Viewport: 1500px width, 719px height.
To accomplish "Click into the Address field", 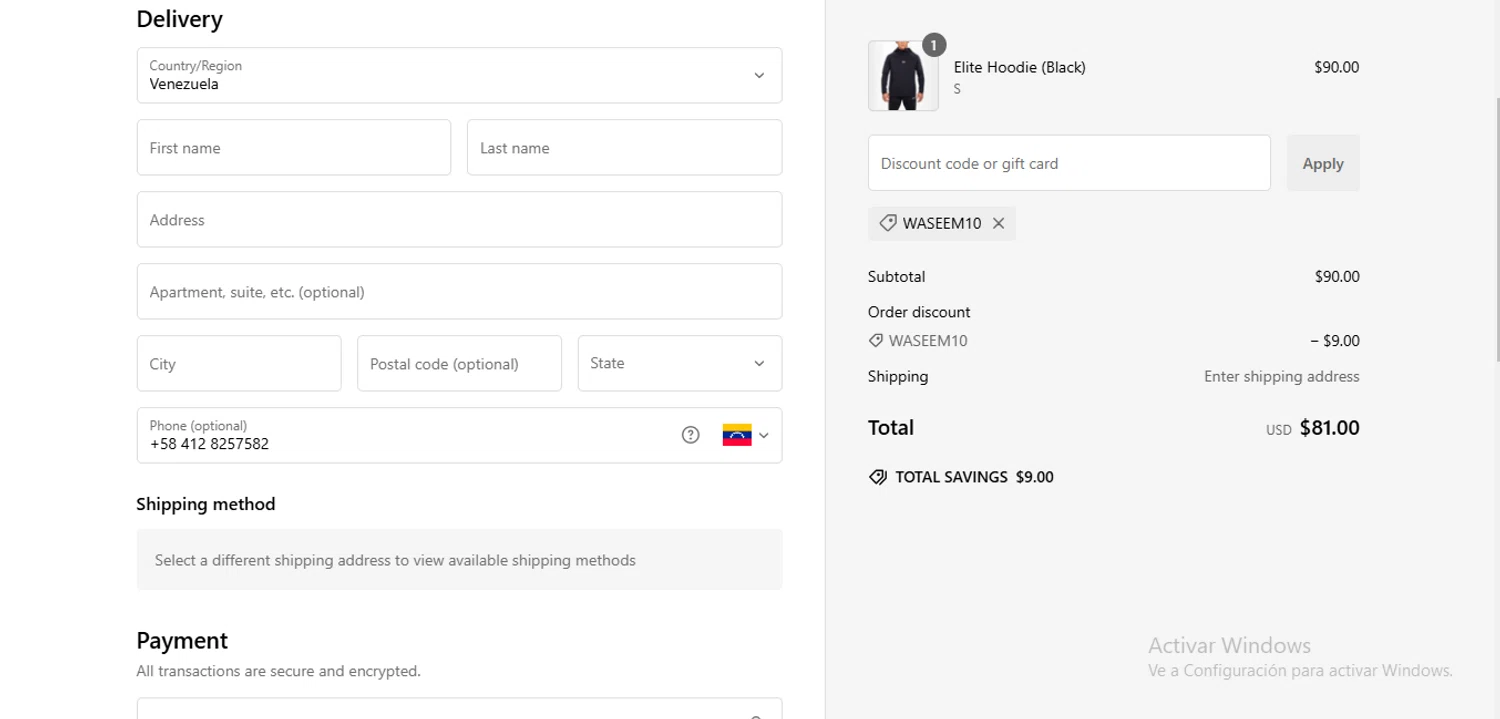I will tap(459, 220).
